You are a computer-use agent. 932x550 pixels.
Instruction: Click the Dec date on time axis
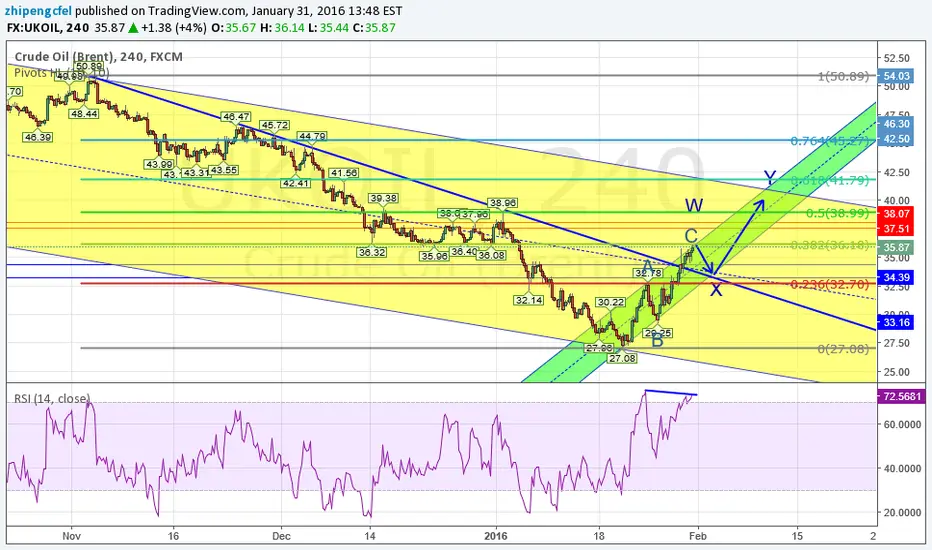click(281, 536)
